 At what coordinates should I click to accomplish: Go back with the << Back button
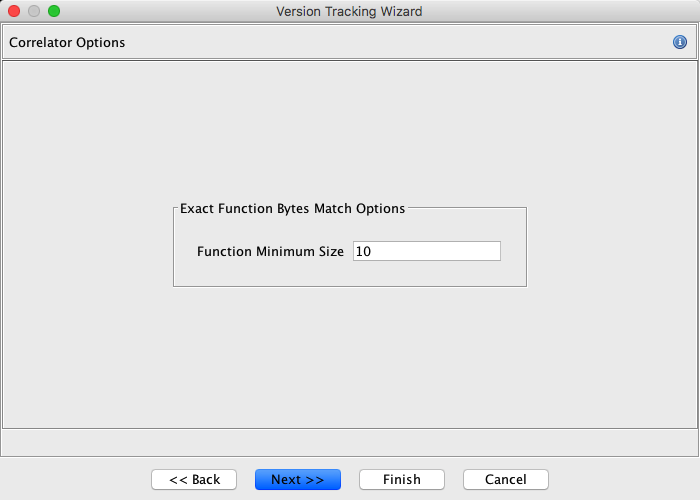[194, 480]
